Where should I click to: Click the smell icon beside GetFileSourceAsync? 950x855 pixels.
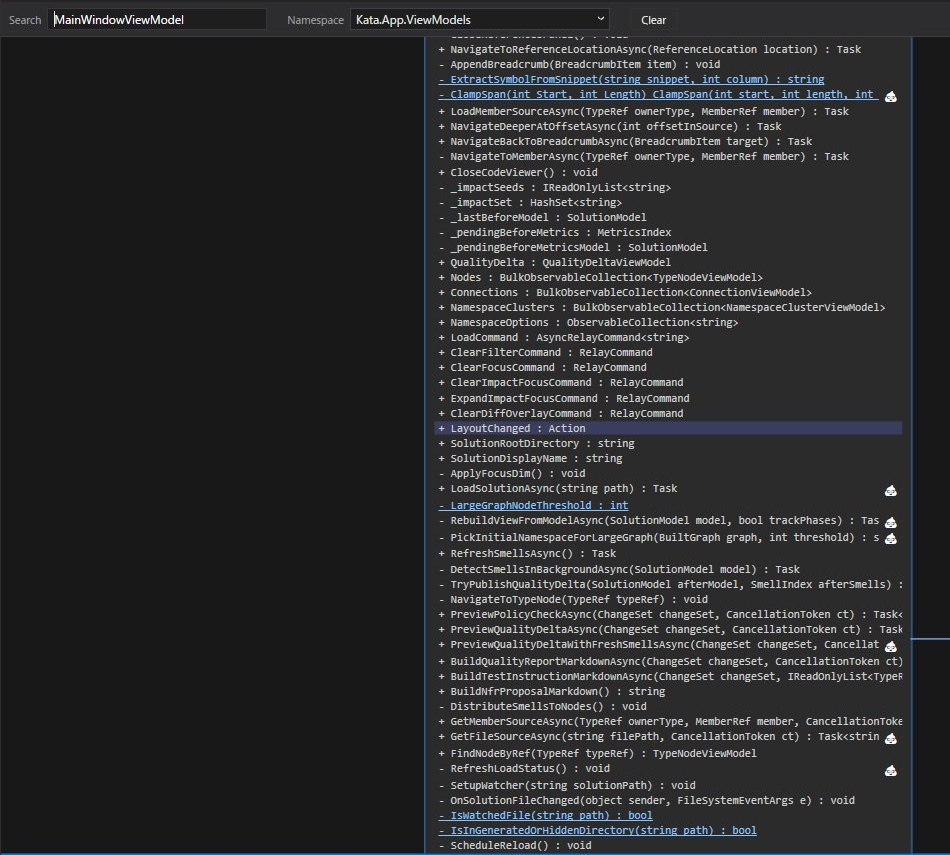pyautogui.click(x=891, y=738)
